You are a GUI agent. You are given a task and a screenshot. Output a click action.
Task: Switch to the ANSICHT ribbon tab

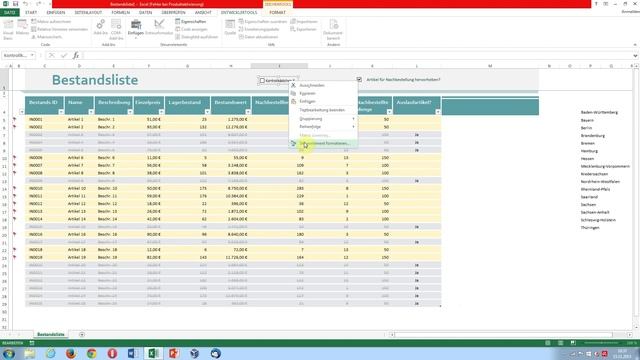pos(203,12)
